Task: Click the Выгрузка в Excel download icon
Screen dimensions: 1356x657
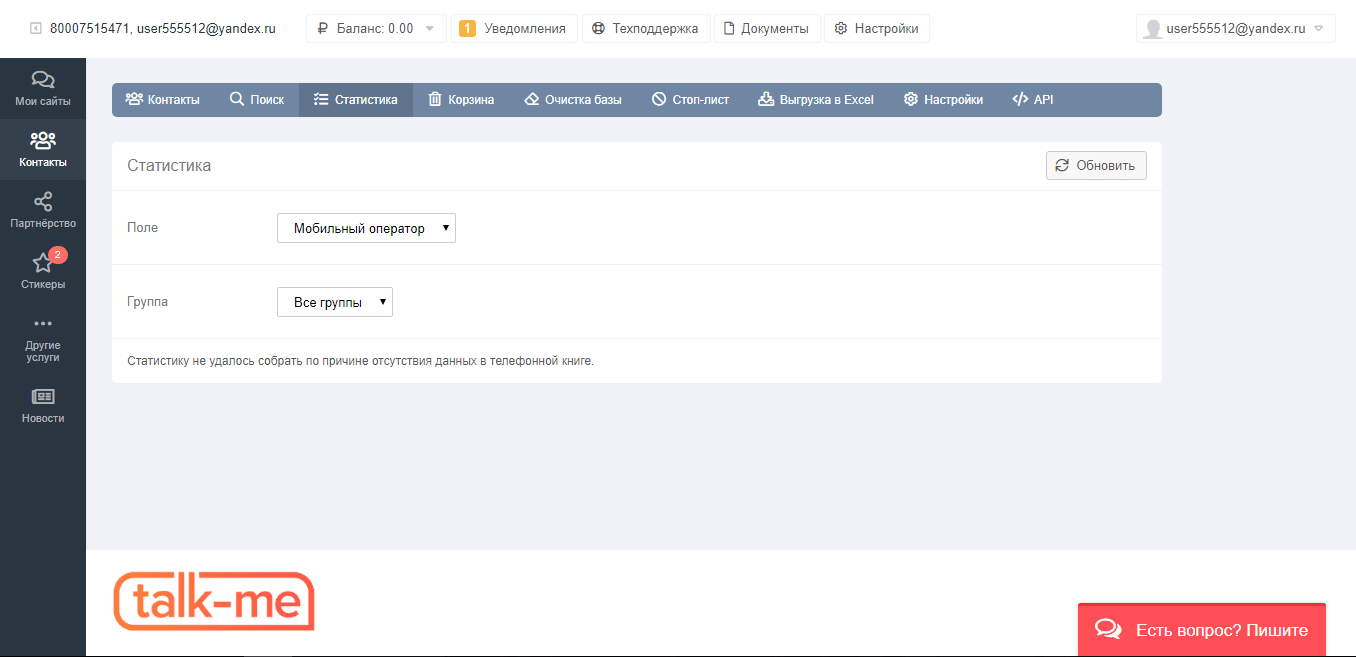Action: tap(766, 100)
